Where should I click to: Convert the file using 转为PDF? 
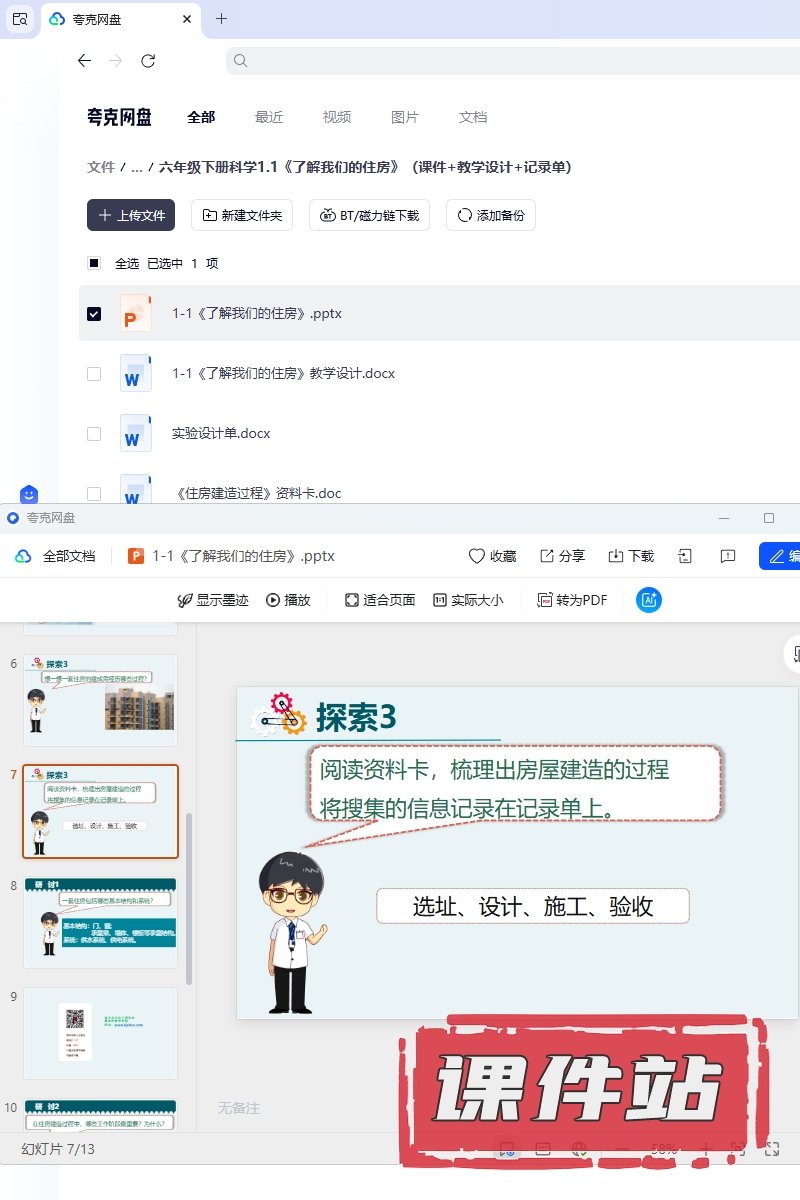tap(572, 600)
